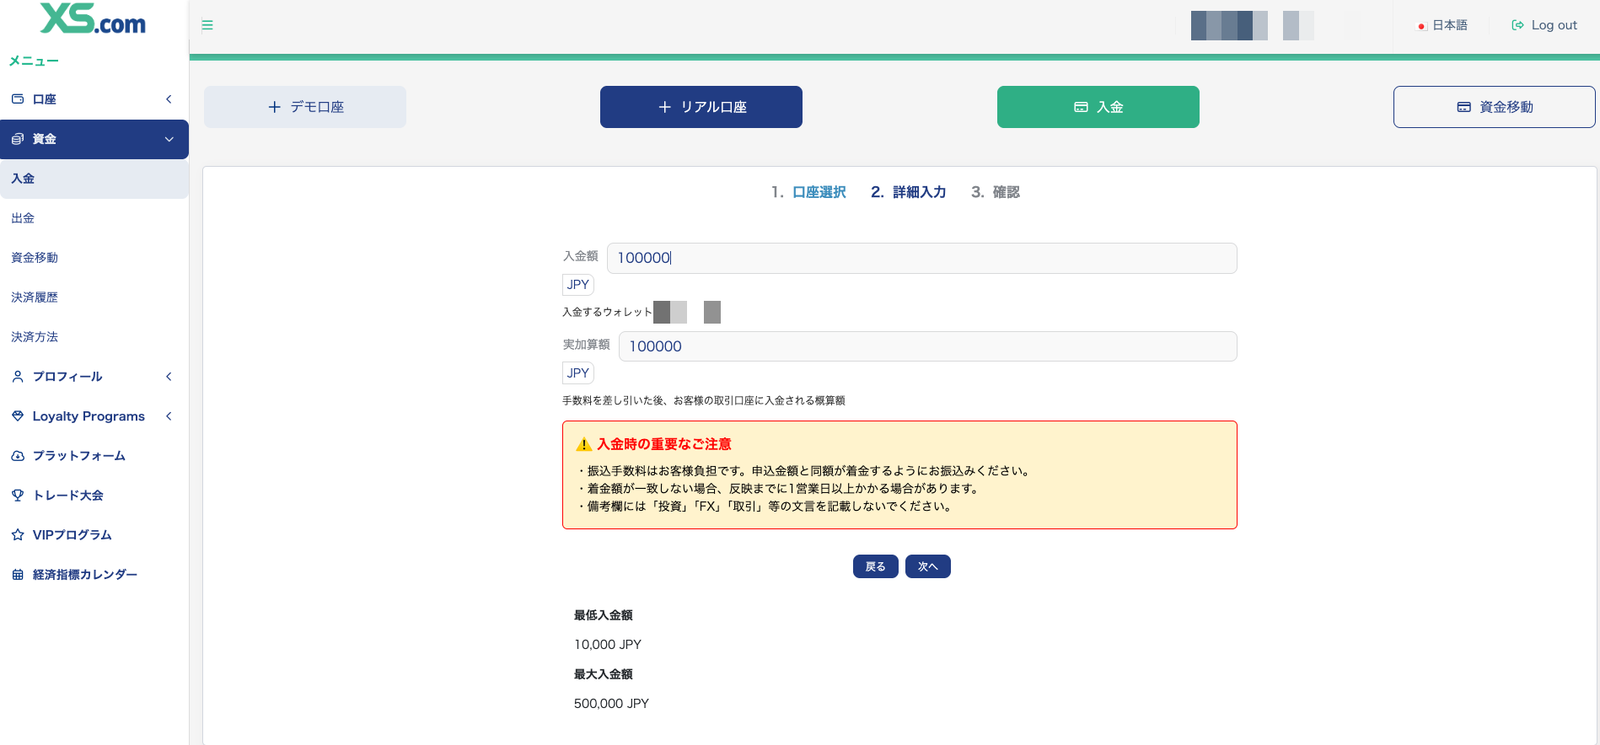Click the JPY badge under 入金額
1600x745 pixels.
578,285
